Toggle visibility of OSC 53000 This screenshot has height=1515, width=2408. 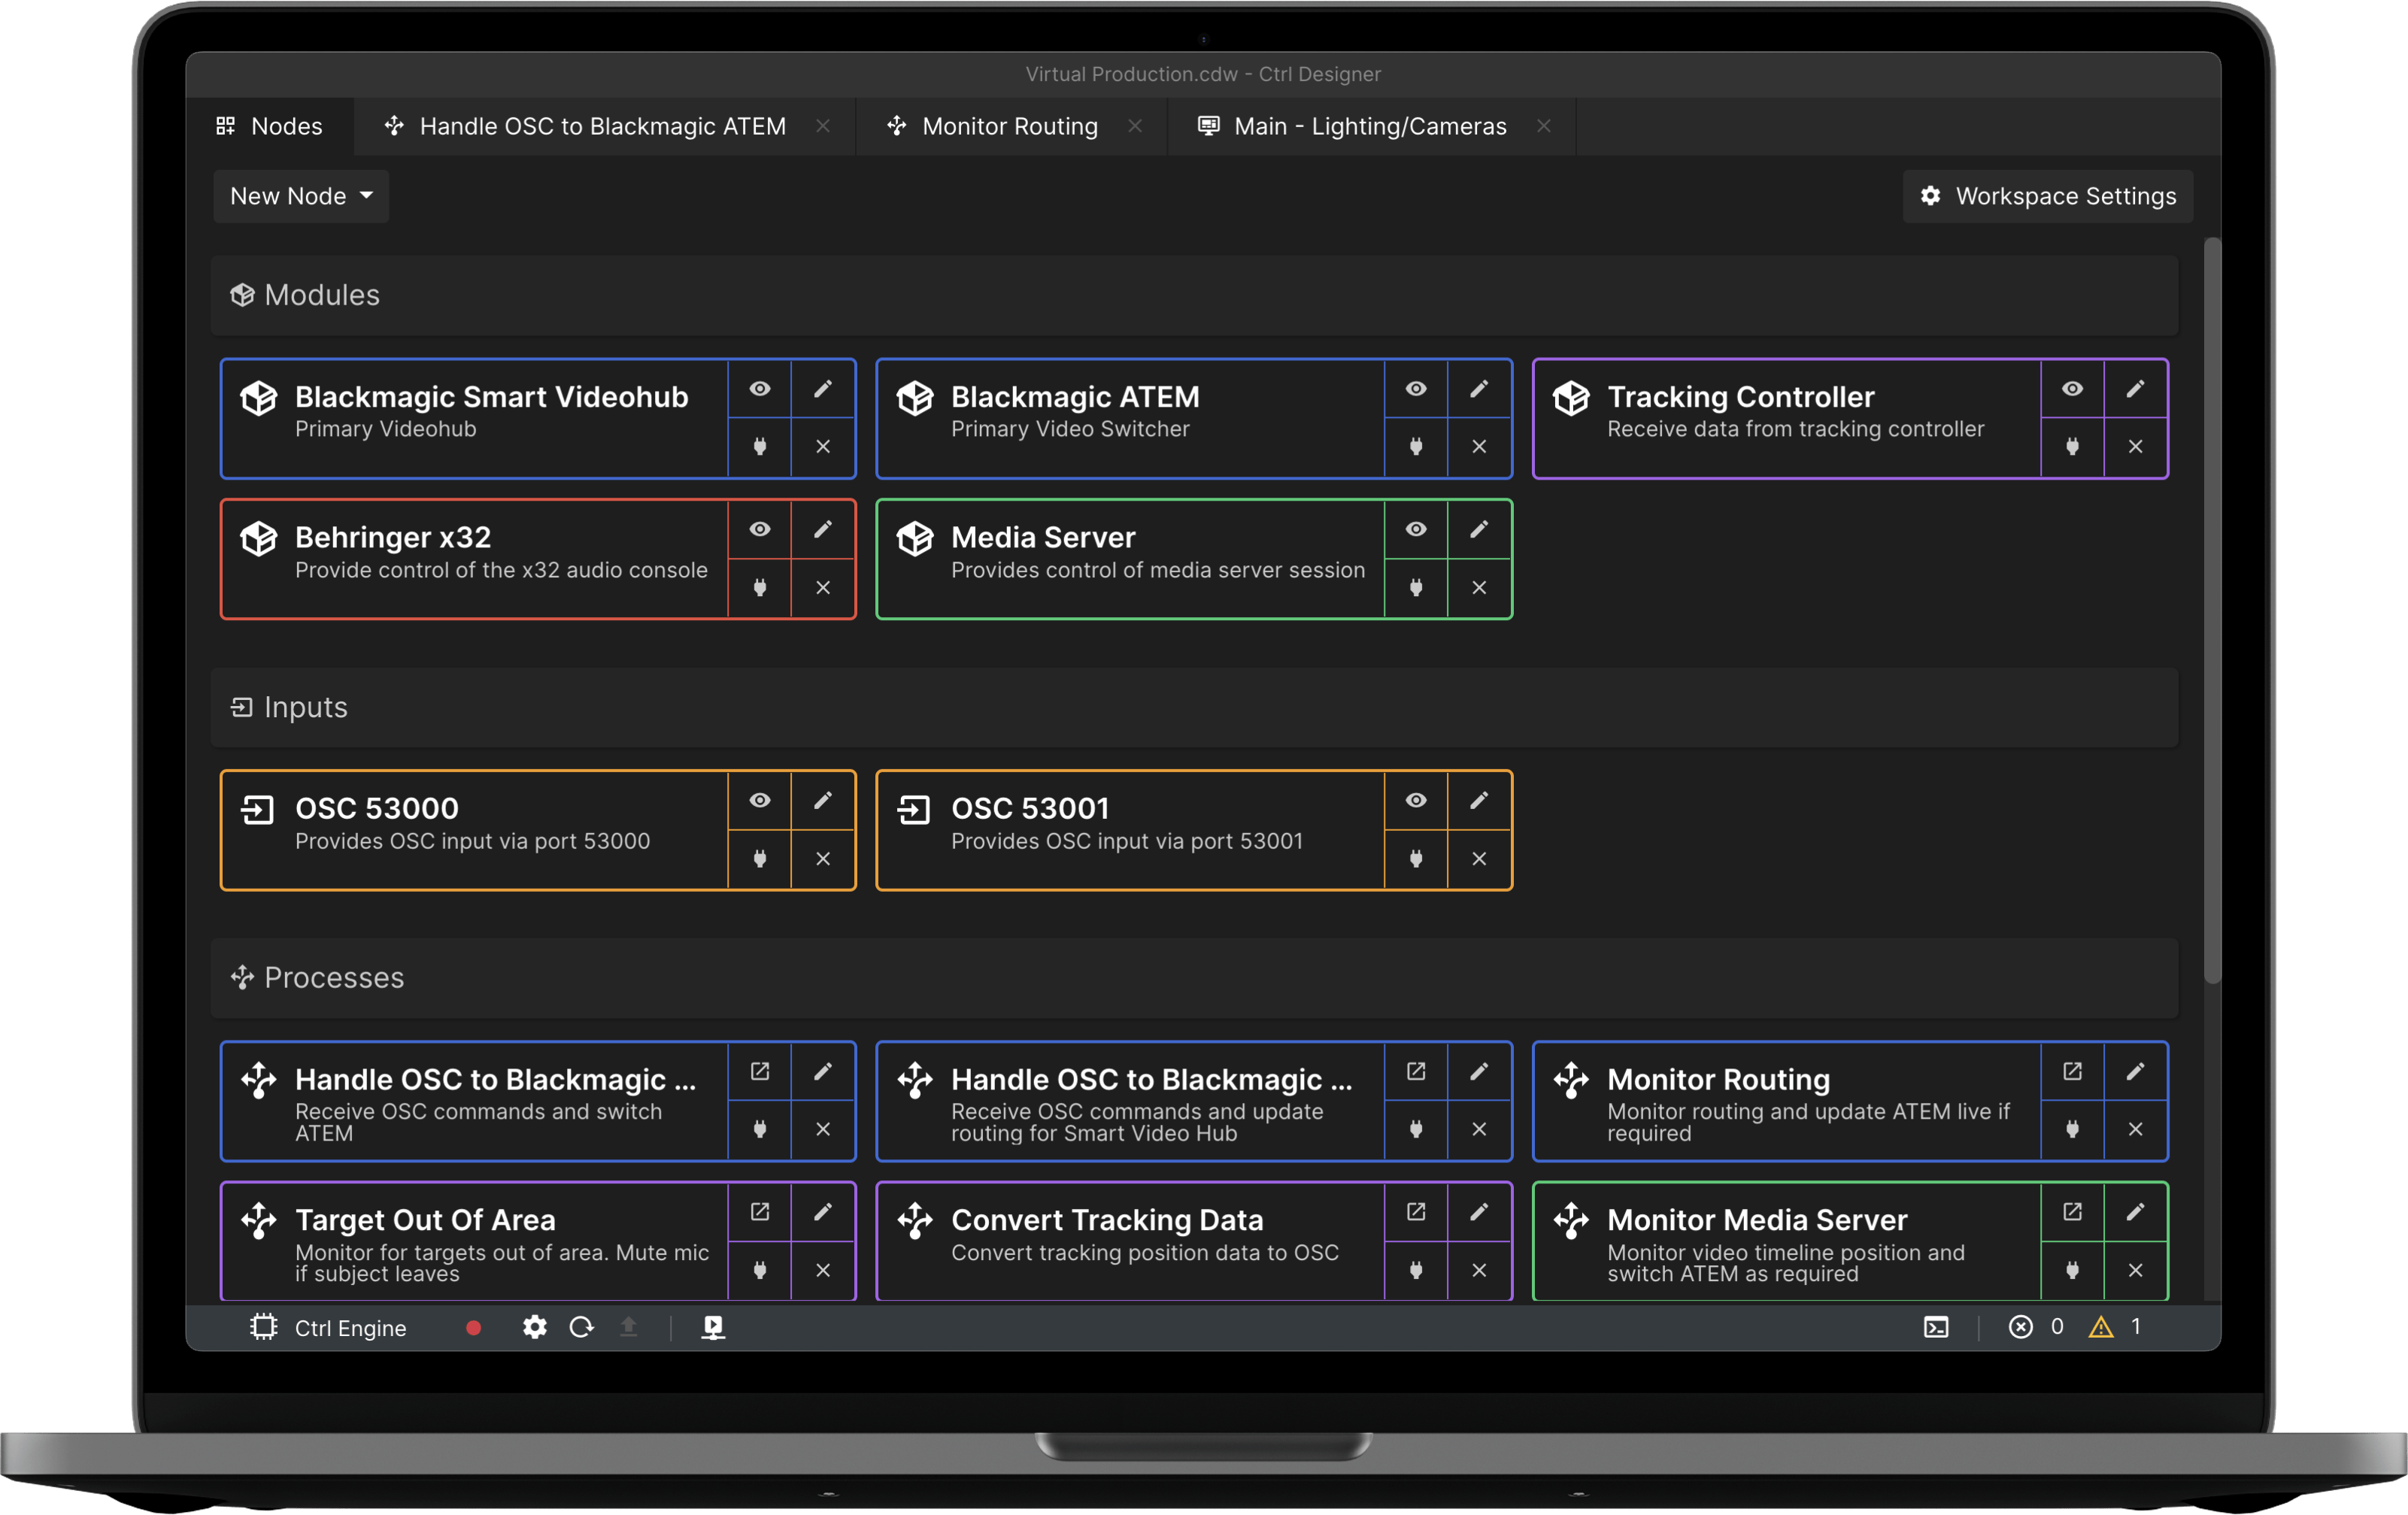point(760,800)
